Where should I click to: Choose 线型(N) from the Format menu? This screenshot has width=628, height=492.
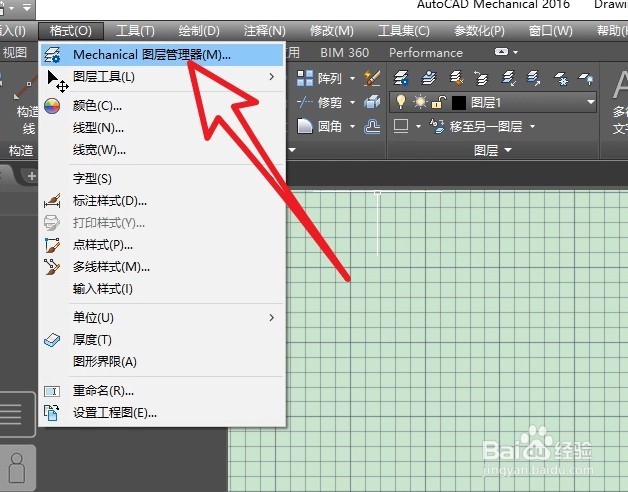tap(162, 128)
